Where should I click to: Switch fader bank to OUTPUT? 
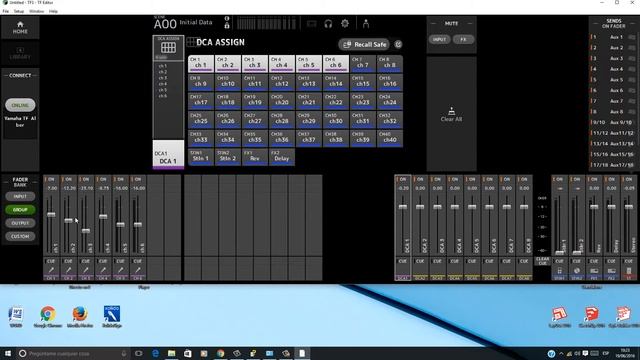[x=20, y=223]
